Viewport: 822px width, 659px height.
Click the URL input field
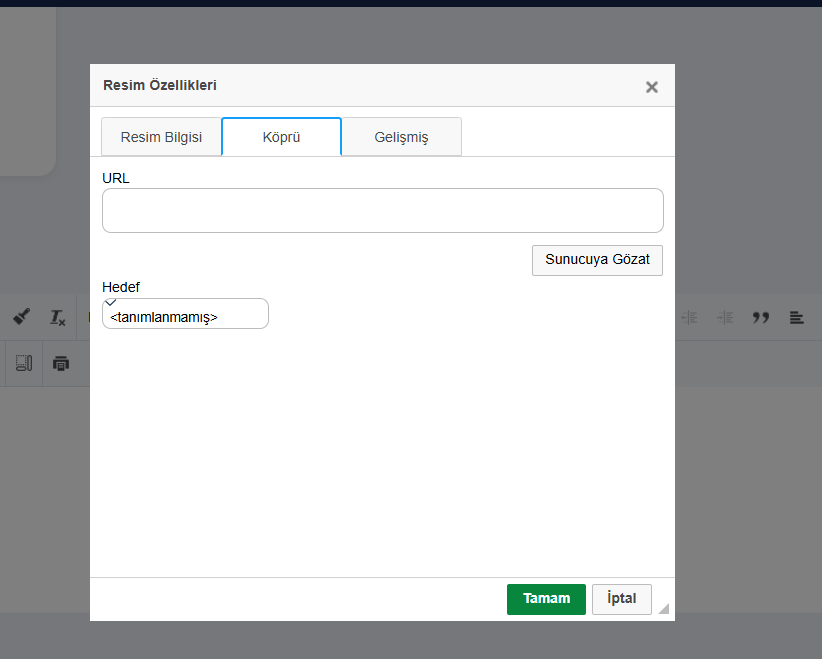383,210
